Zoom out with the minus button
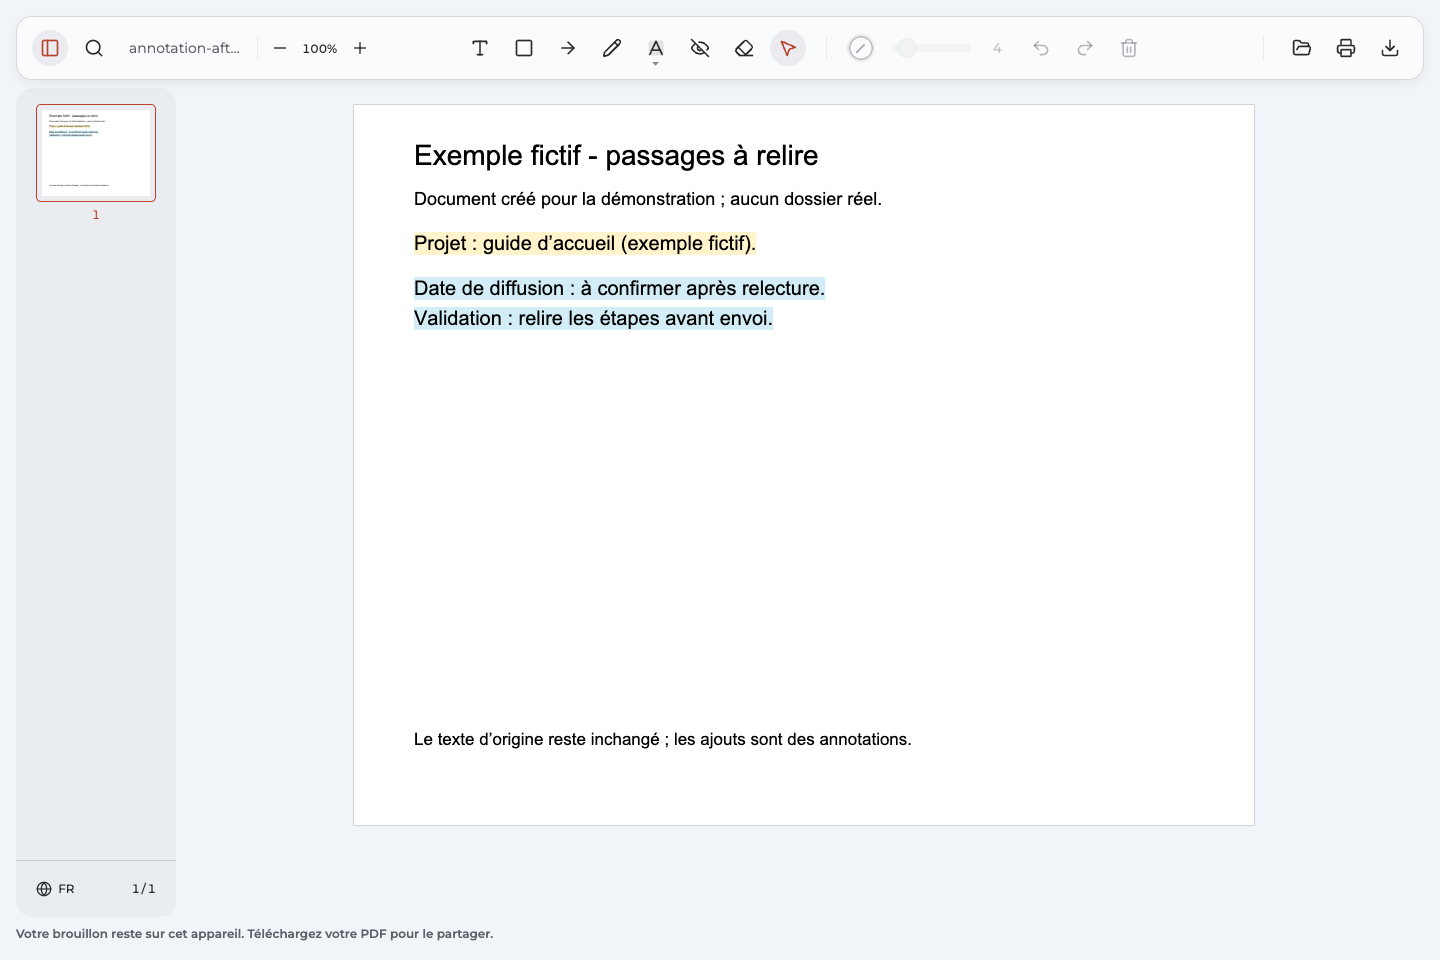Screen dimensions: 1440x960 (x=280, y=48)
